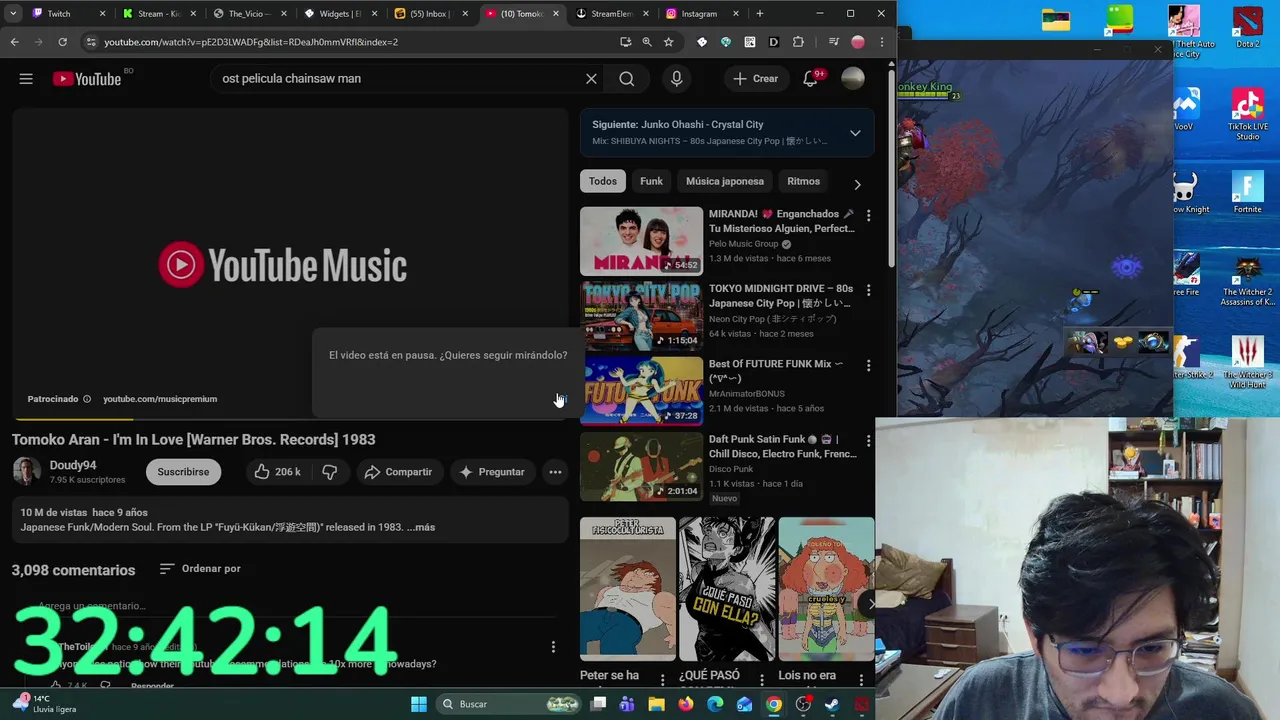1280x720 pixels.
Task: Select the Funk filter chip
Action: (651, 181)
